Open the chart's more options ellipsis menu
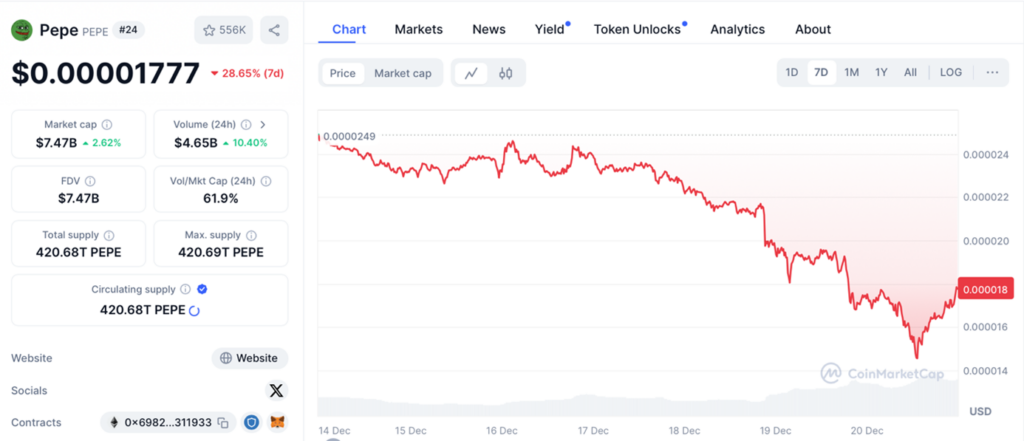 click(x=992, y=72)
